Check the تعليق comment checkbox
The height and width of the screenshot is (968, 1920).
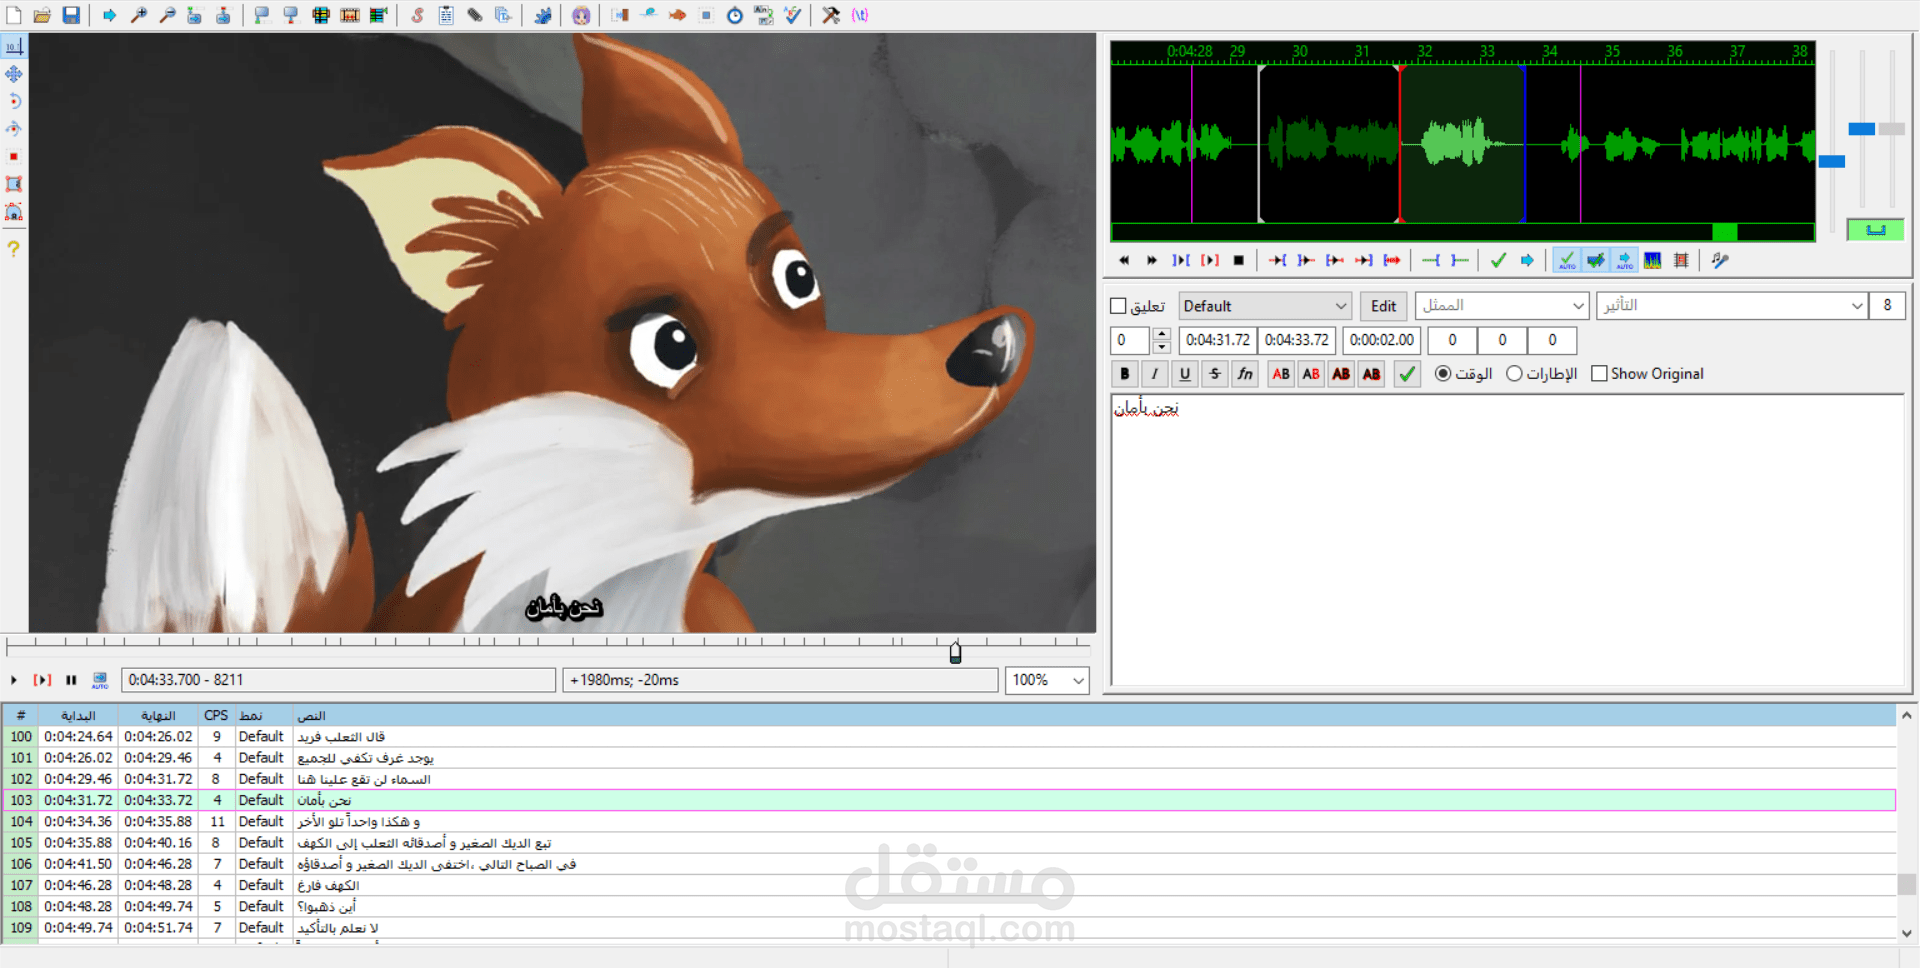click(x=1119, y=306)
